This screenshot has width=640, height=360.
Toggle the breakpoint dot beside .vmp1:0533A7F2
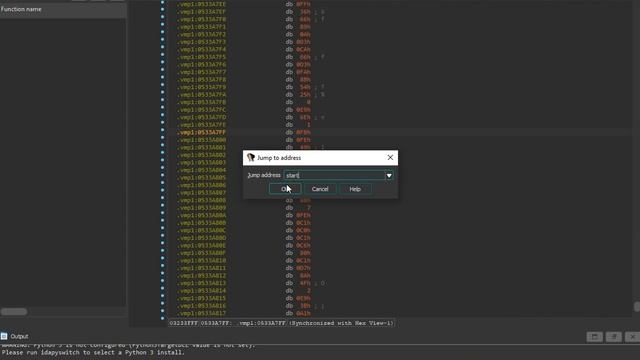(x=162, y=32)
